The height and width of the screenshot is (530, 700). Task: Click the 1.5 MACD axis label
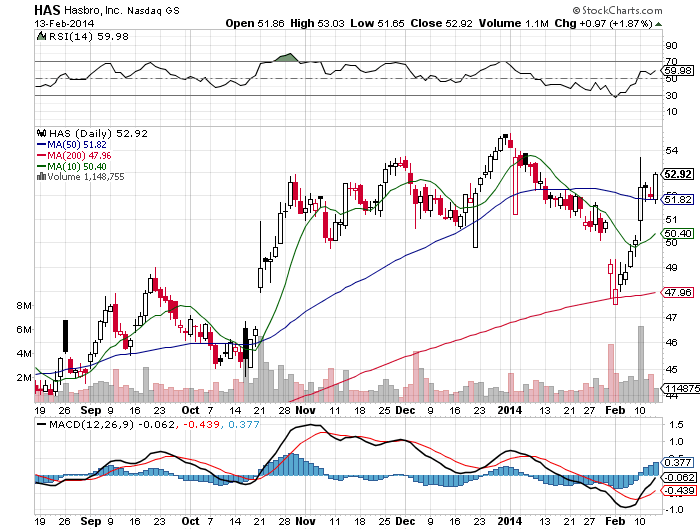(676, 425)
